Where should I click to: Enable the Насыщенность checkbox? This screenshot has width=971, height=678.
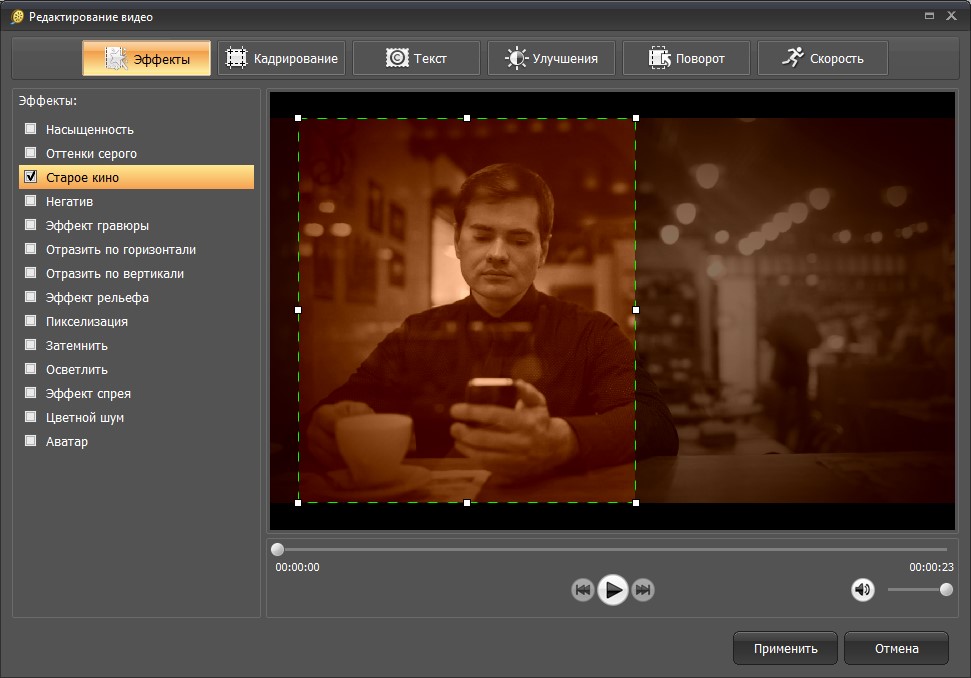coord(31,129)
